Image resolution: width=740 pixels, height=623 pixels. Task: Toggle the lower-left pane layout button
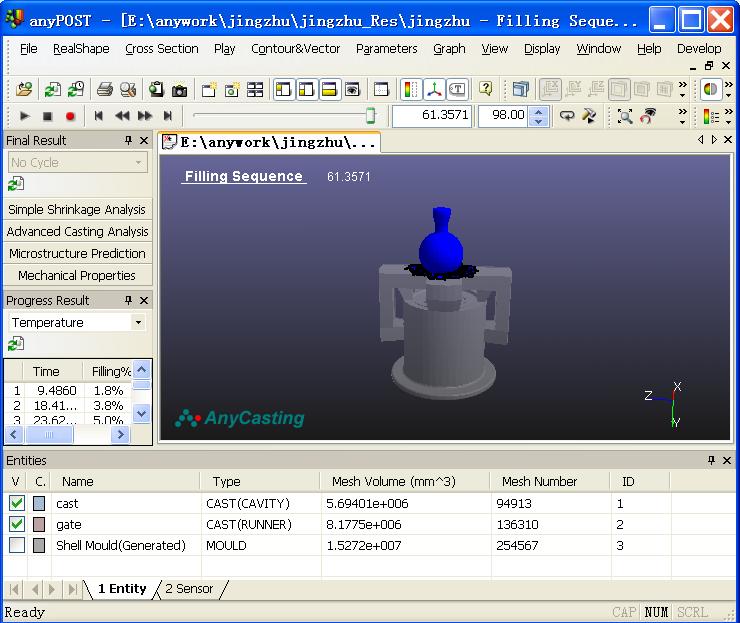click(306, 89)
